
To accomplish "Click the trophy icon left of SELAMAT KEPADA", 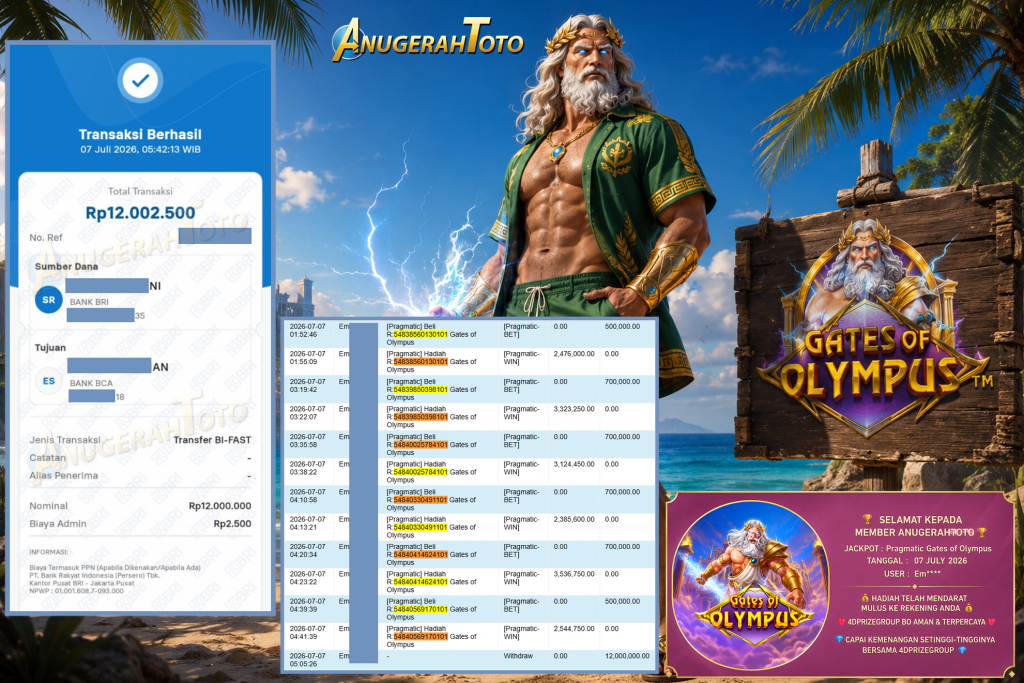I will click(x=867, y=519).
